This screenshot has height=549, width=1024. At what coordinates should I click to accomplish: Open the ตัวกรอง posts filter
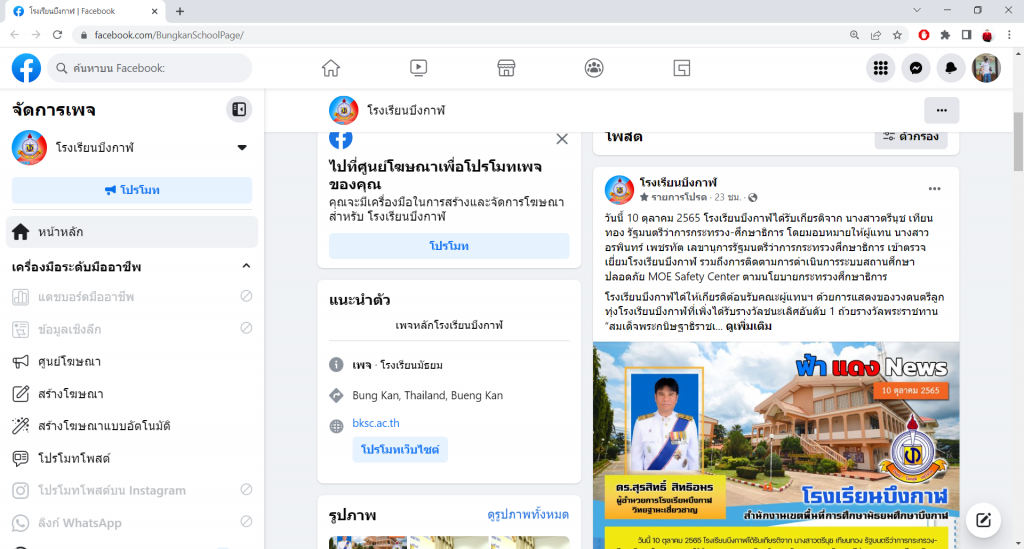pyautogui.click(x=911, y=136)
